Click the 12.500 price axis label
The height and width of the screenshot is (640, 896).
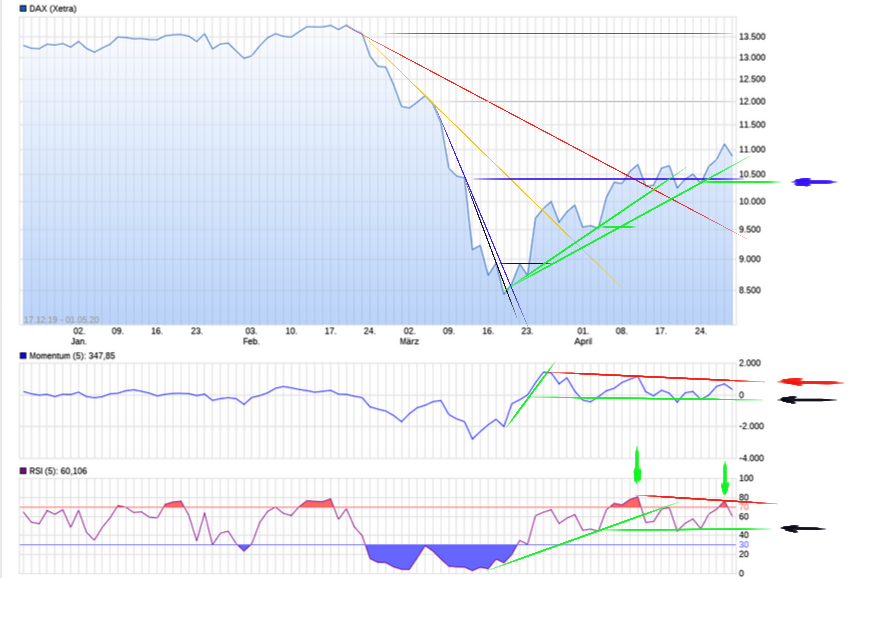752,79
